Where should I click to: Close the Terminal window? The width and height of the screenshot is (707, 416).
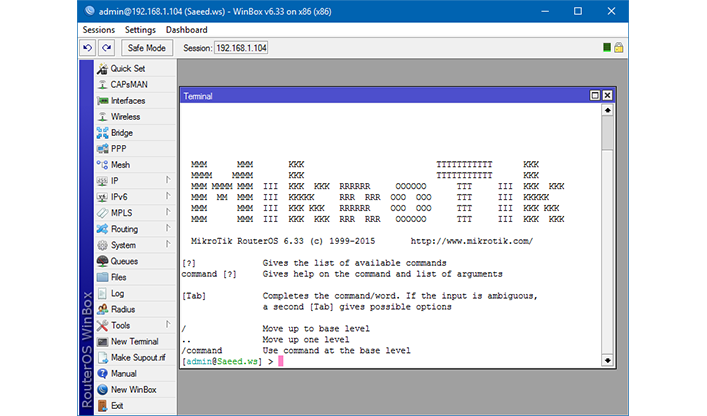click(x=607, y=96)
